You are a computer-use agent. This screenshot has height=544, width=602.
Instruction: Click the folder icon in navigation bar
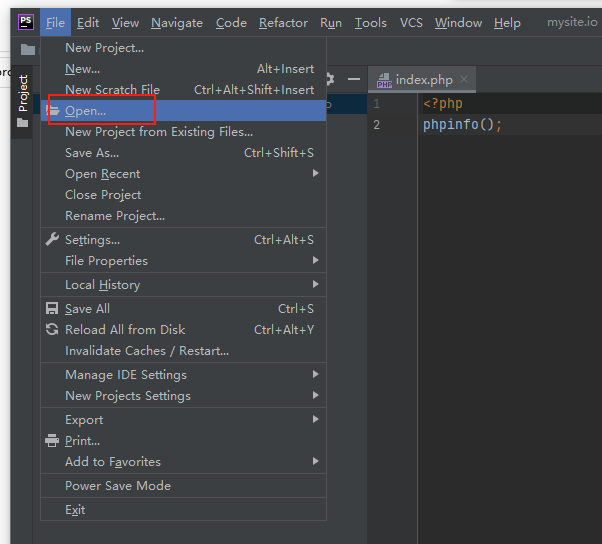pos(28,49)
